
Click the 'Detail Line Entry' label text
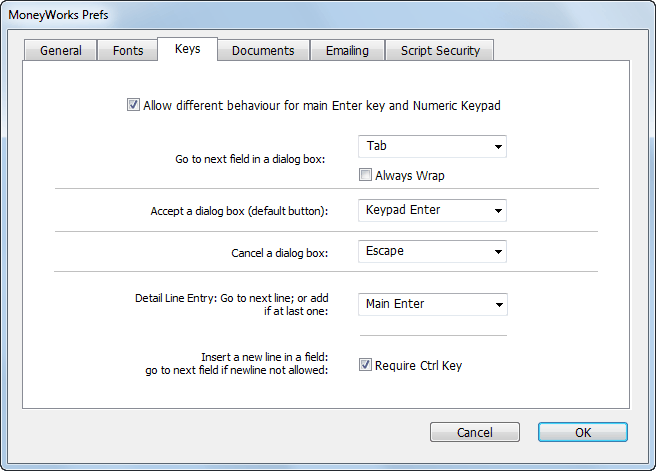[231, 305]
